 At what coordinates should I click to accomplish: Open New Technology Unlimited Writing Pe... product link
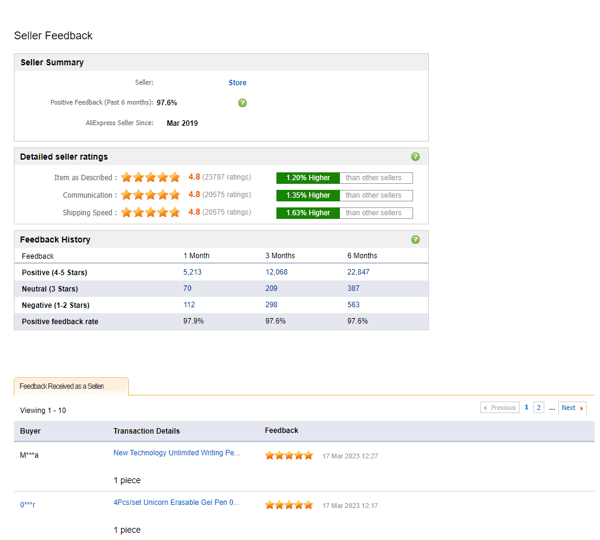coord(176,453)
